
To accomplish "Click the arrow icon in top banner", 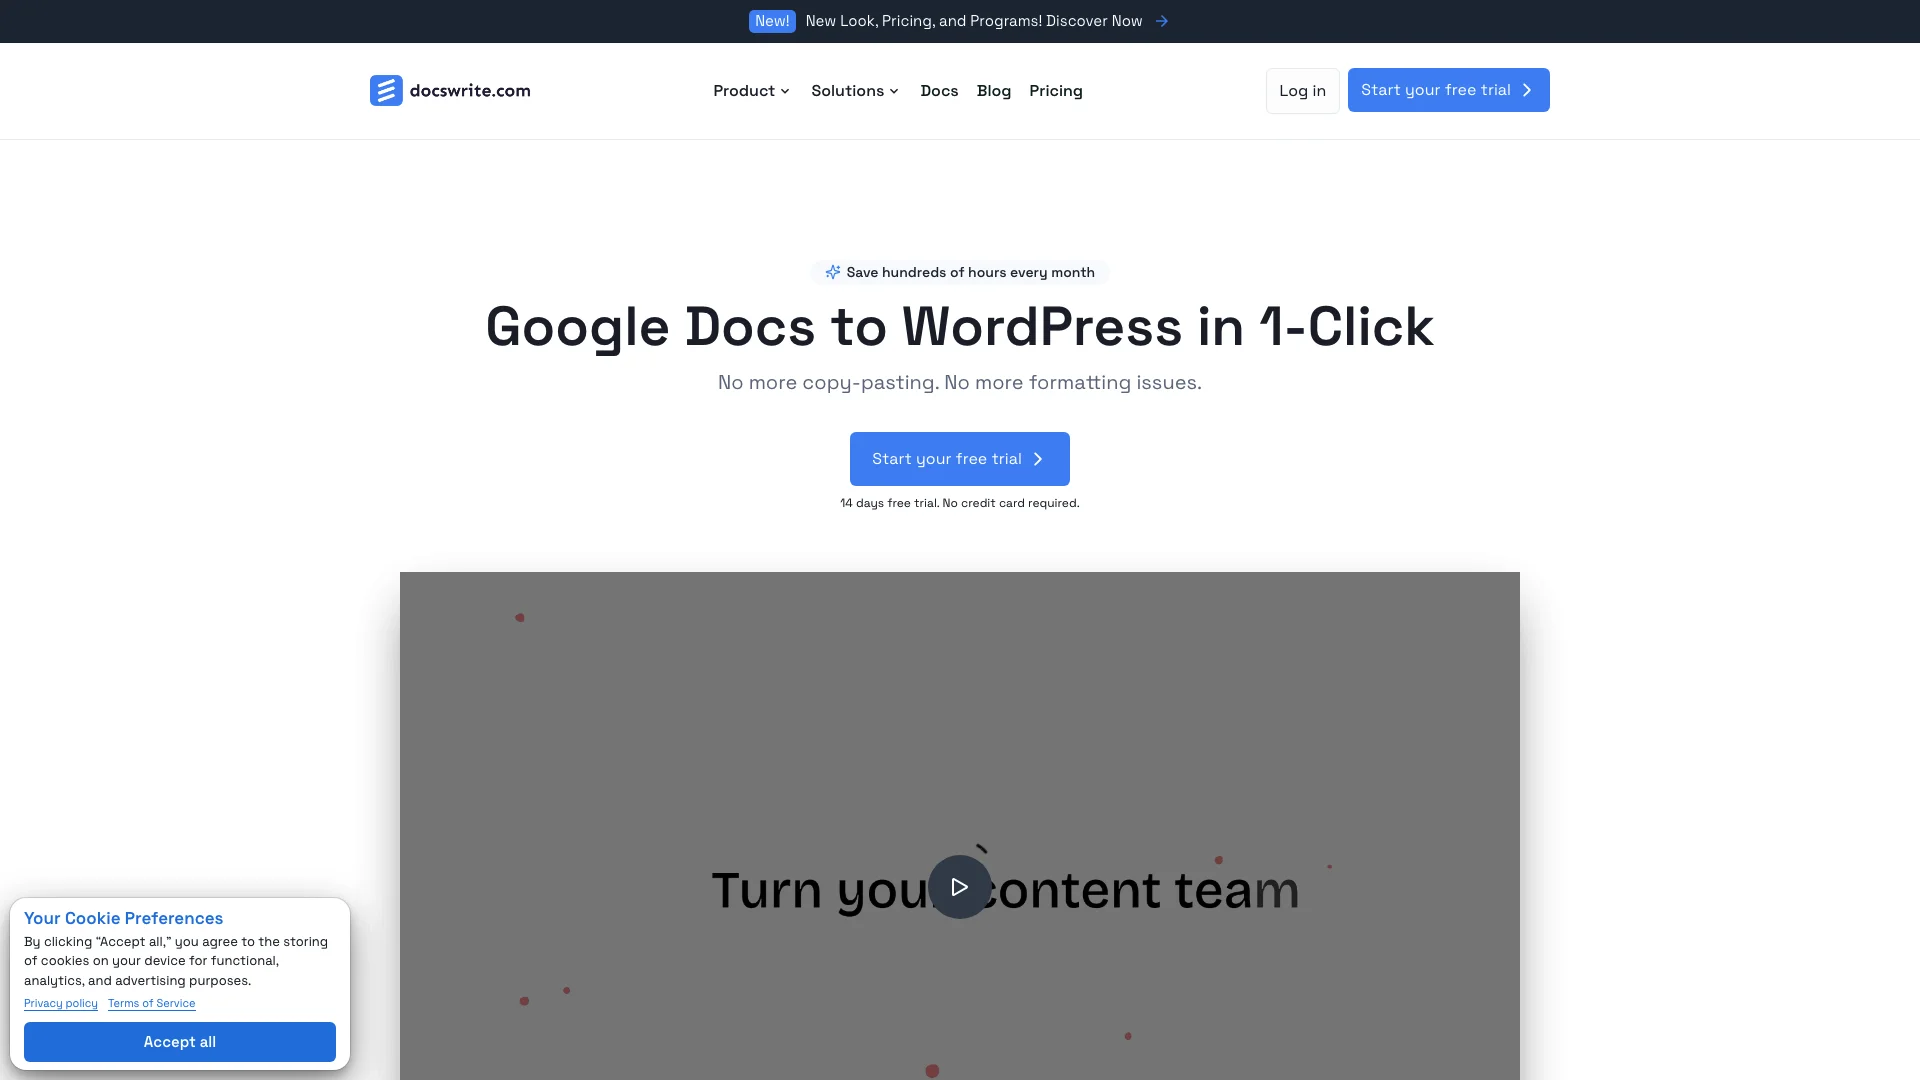I will 1162,21.
